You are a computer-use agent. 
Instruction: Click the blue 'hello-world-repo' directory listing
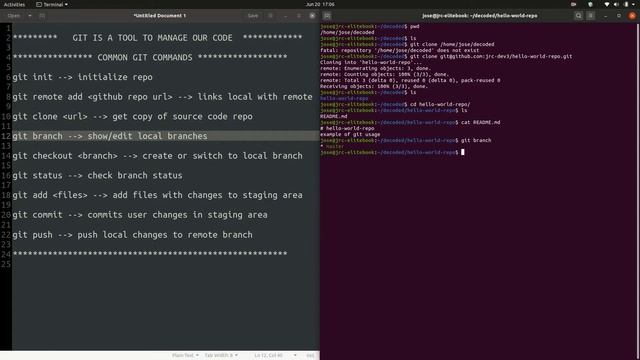[344, 98]
